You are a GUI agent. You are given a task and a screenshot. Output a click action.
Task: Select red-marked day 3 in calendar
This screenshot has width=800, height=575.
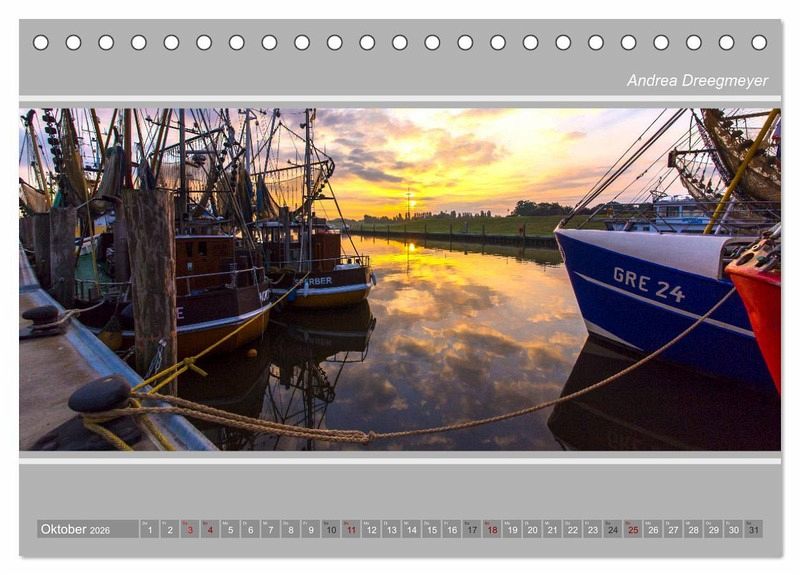point(190,529)
